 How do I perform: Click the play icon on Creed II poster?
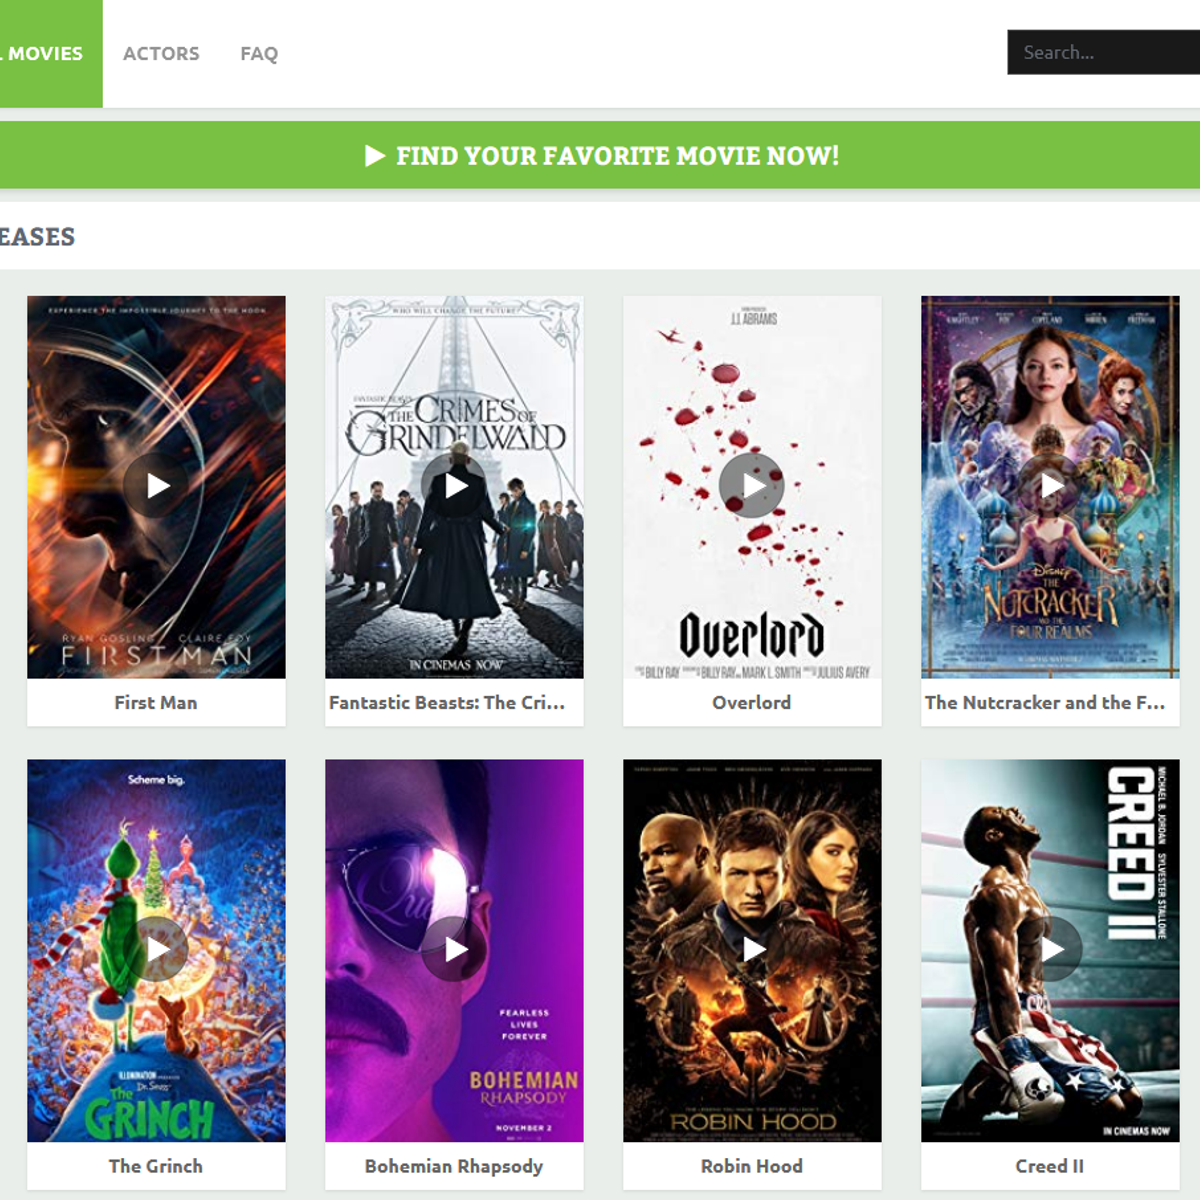pyautogui.click(x=1051, y=951)
